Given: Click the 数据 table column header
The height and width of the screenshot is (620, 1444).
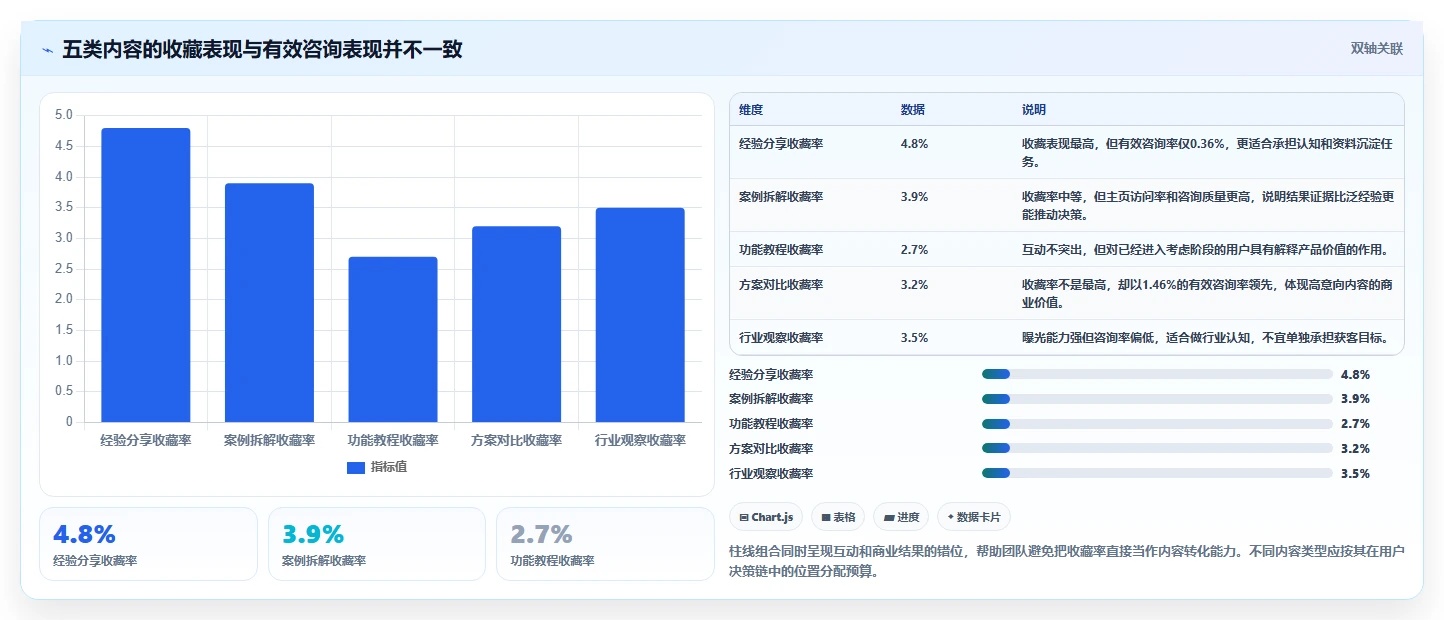Looking at the screenshot, I should point(913,110).
